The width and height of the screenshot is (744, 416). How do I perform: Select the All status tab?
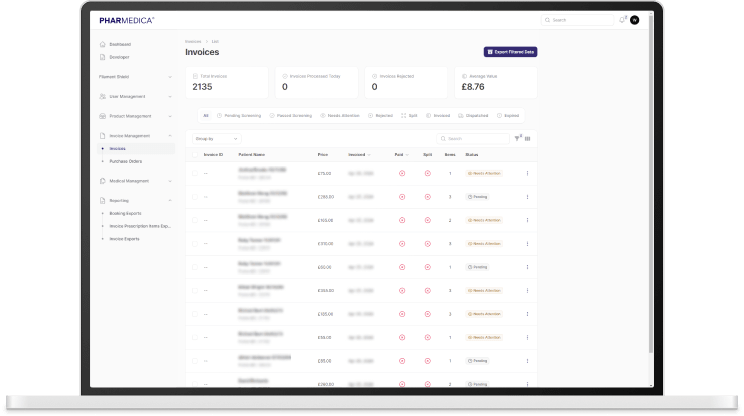pos(206,116)
